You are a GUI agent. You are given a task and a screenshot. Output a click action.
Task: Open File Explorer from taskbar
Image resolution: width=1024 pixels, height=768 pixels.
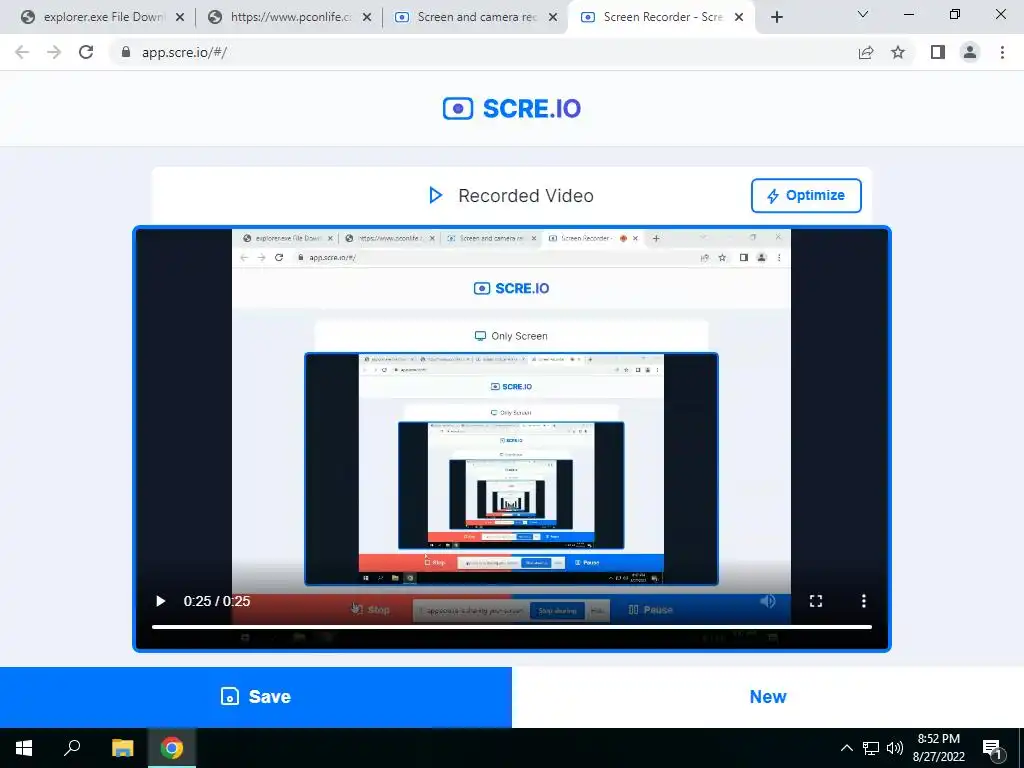click(x=122, y=748)
